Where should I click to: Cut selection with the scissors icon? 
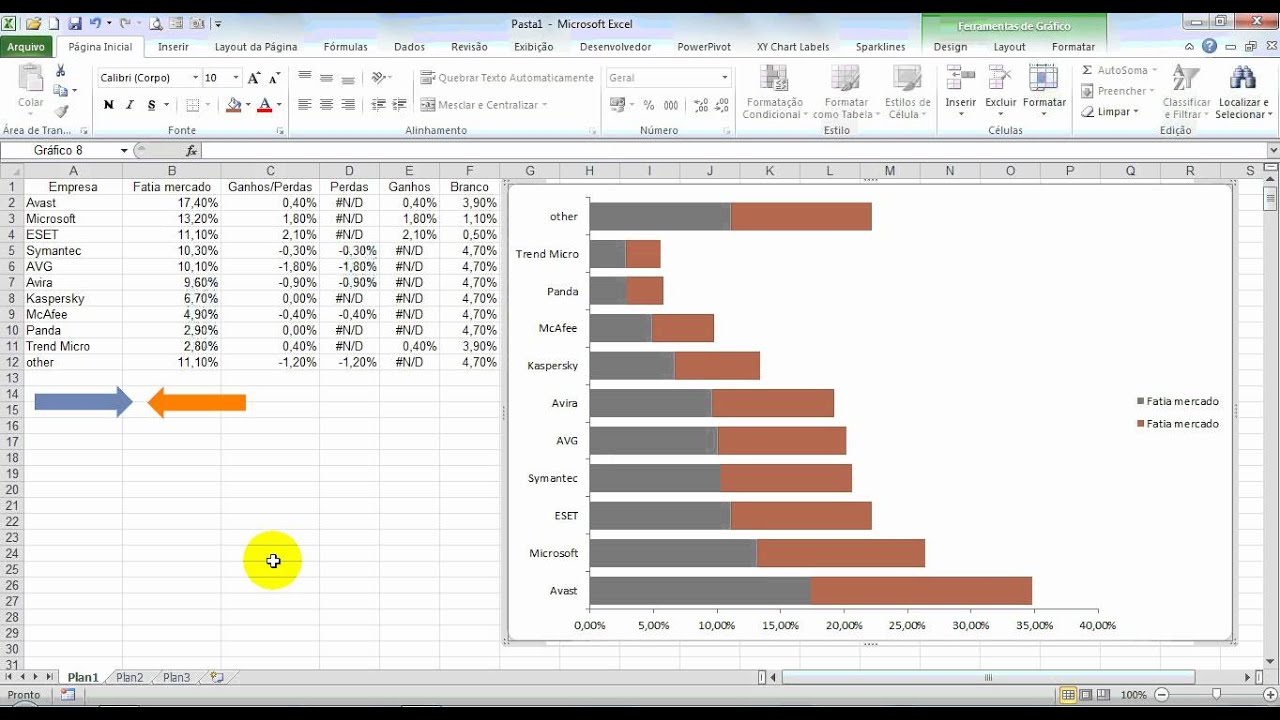[x=61, y=71]
